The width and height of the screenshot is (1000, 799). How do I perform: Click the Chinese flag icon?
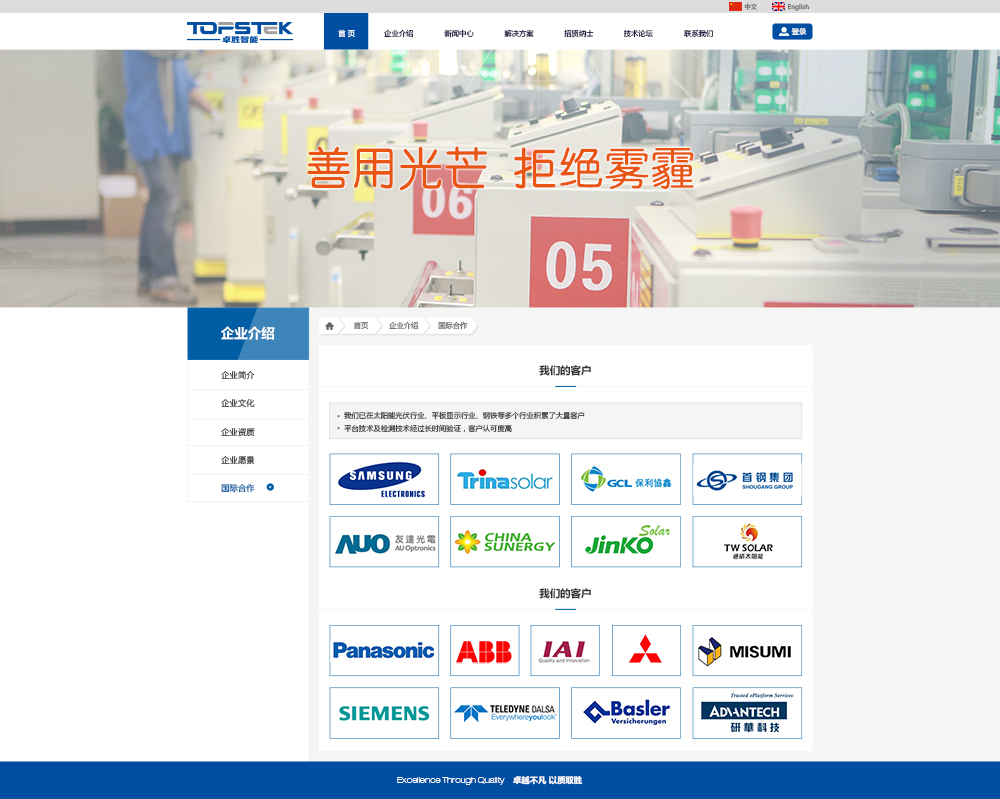click(x=735, y=6)
